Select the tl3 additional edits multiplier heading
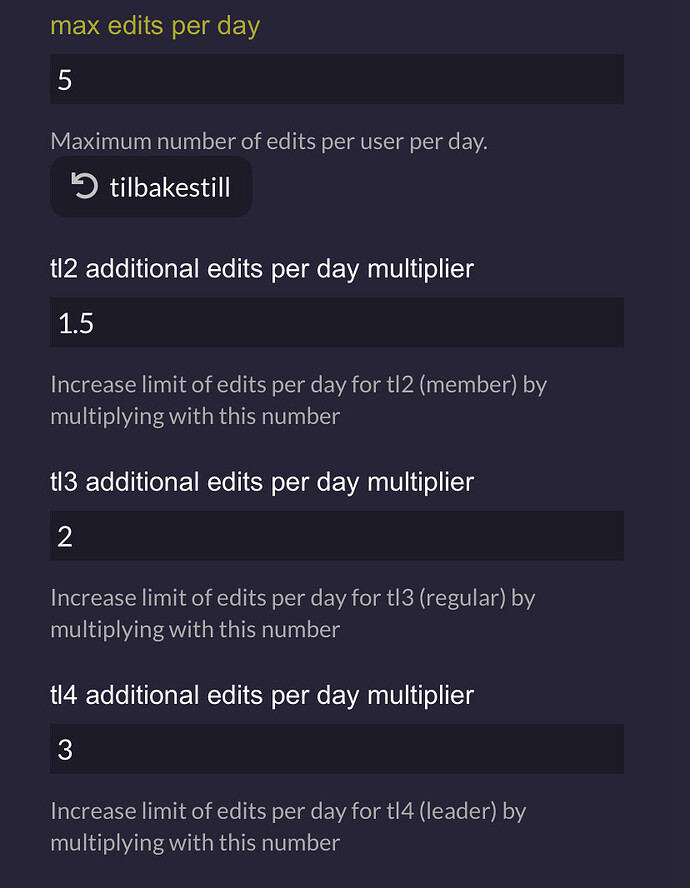 point(262,483)
